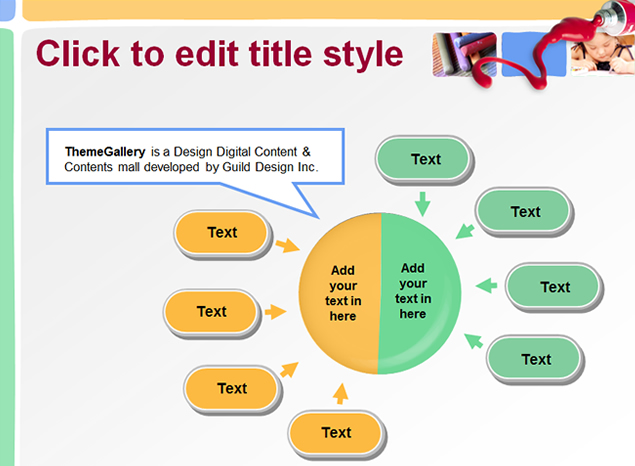
Task: Click the 'Click to edit title style' heading
Action: (220, 53)
